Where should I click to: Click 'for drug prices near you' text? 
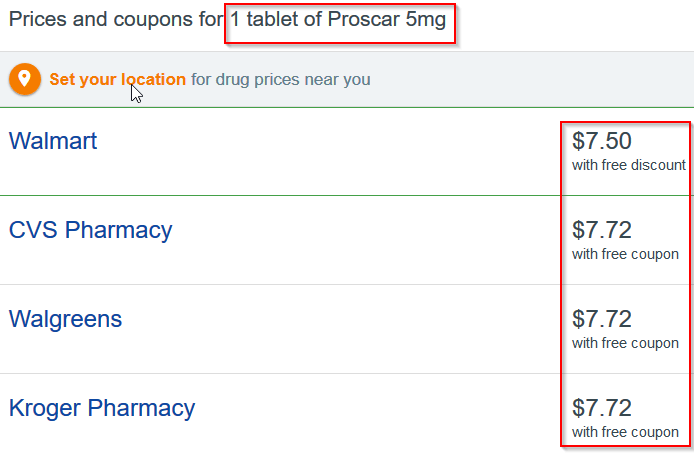[x=281, y=80]
